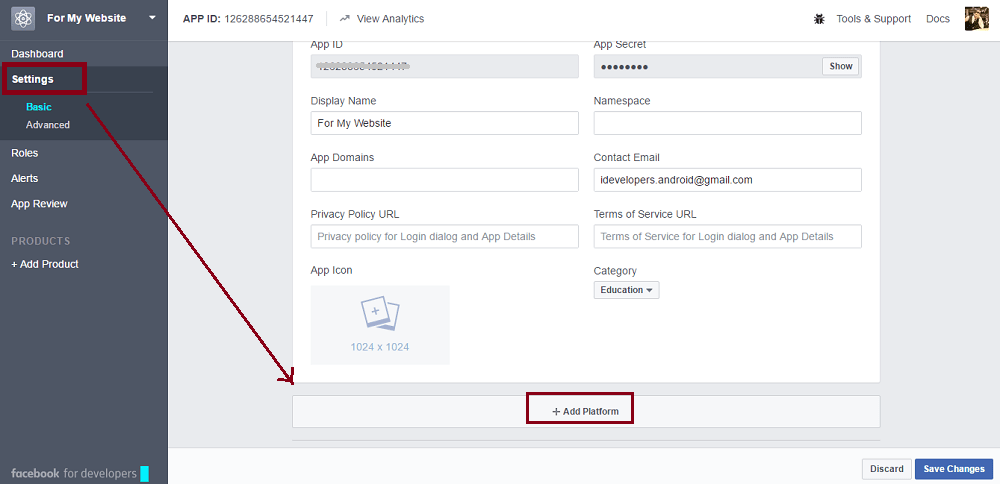This screenshot has height=484, width=1000.
Task: Click the app atom logo icon
Action: coord(23,18)
